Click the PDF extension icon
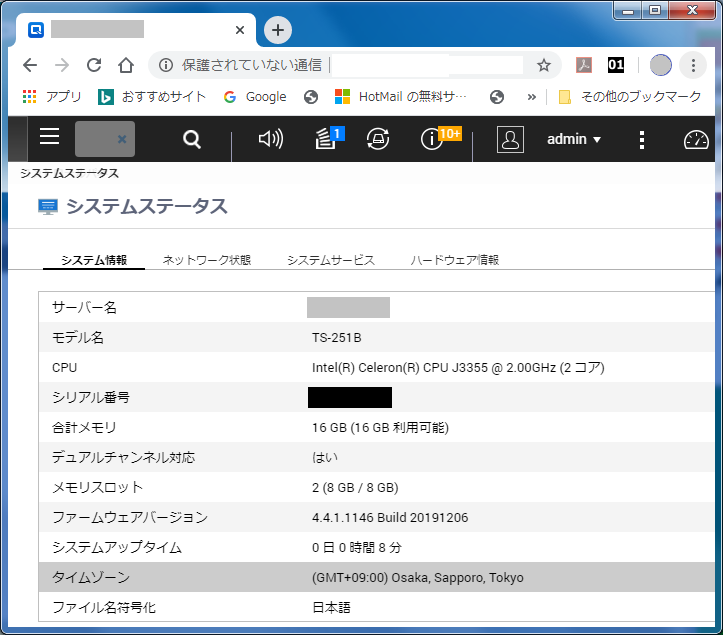 (584, 65)
